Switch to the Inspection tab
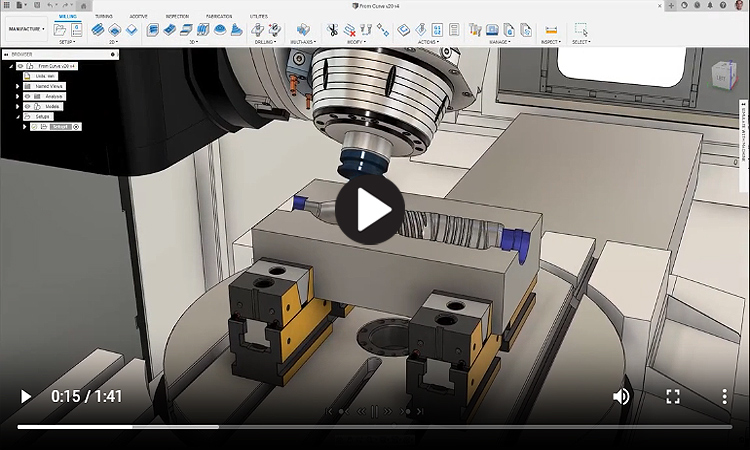750x450 pixels. [177, 16]
